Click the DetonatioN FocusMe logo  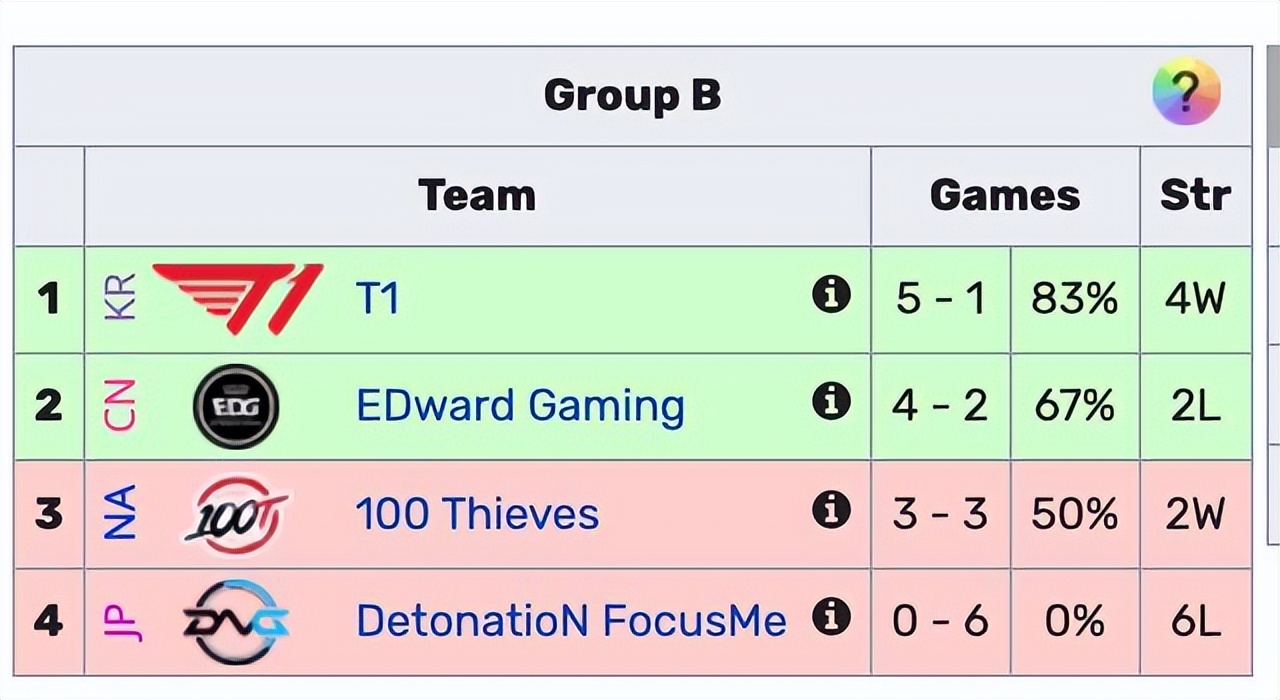tap(235, 620)
